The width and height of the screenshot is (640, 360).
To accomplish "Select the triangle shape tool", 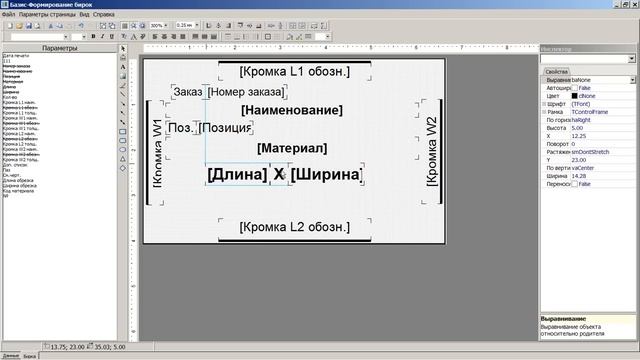I will point(123,159).
